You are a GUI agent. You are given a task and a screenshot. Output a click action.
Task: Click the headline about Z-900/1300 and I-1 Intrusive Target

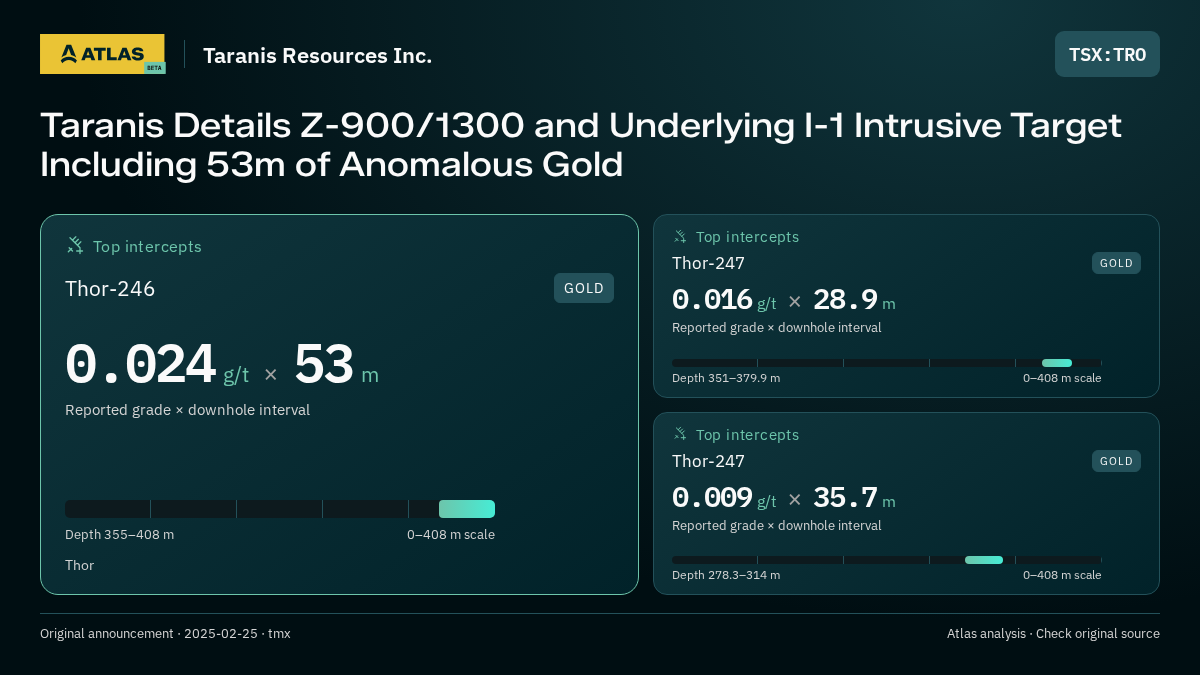(581, 145)
